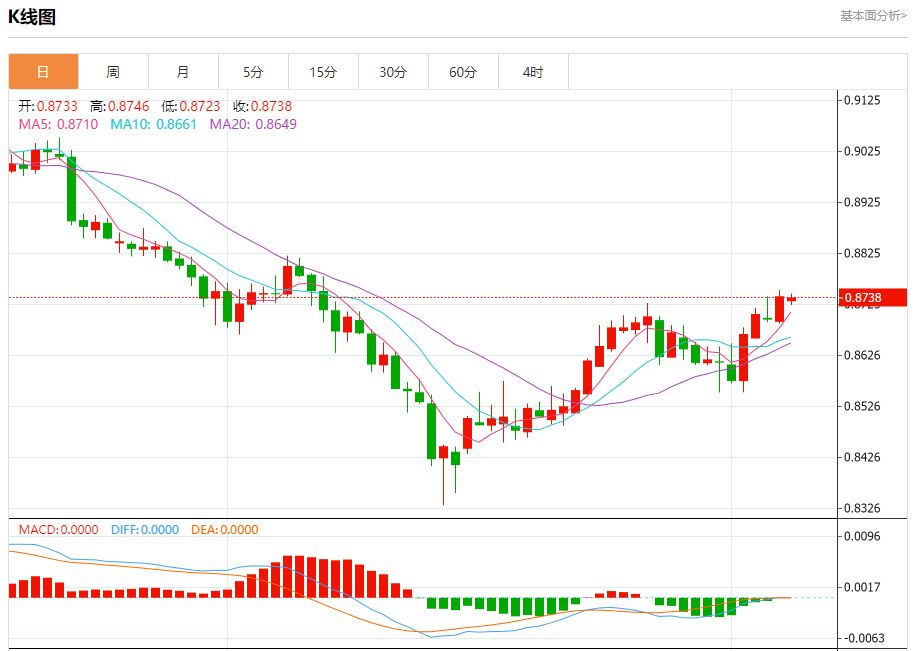Click the MACD indicator label
917x651 pixels.
pyautogui.click(x=58, y=530)
